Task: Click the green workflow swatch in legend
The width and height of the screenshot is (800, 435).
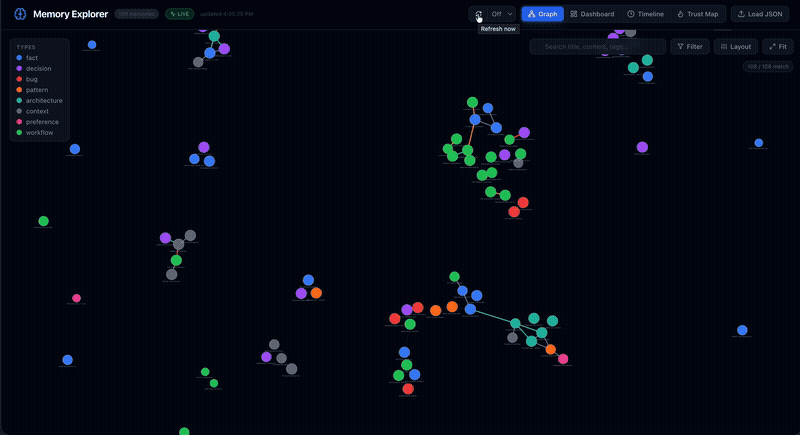Action: [19, 133]
